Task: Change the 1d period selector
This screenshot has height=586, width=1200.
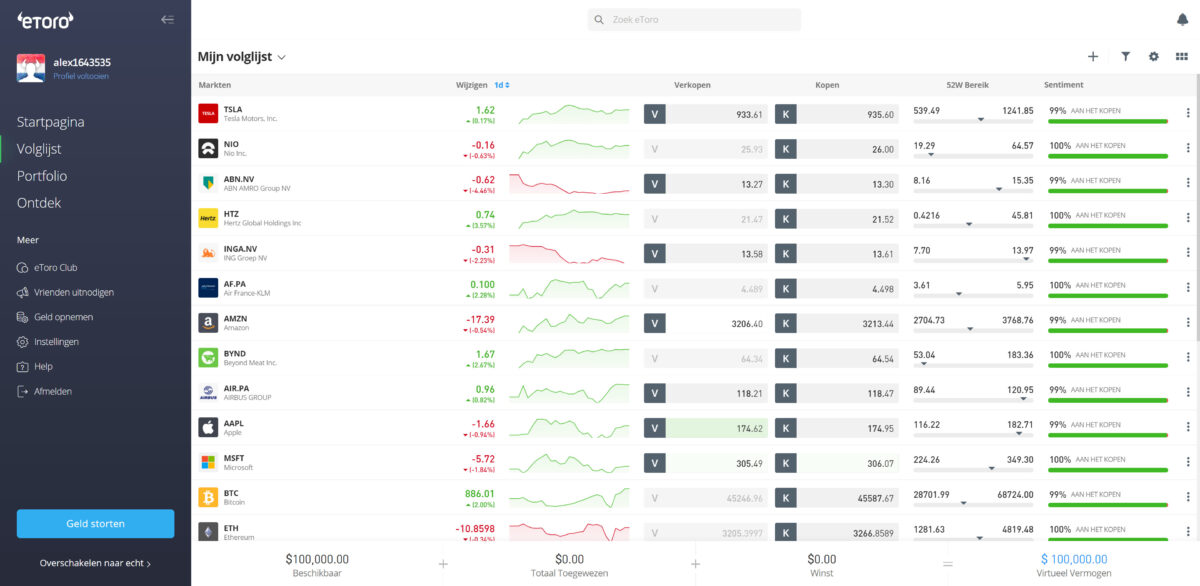Action: [502, 85]
